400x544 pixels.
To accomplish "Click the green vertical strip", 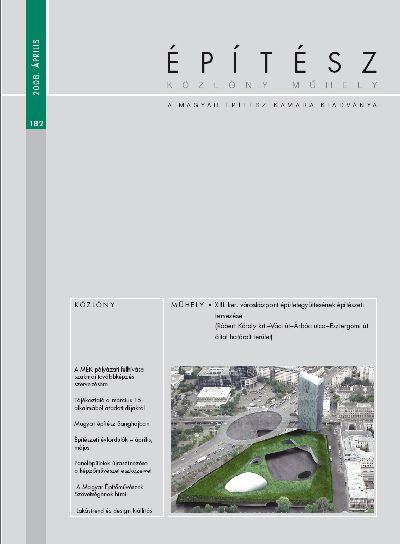I will 36,65.
